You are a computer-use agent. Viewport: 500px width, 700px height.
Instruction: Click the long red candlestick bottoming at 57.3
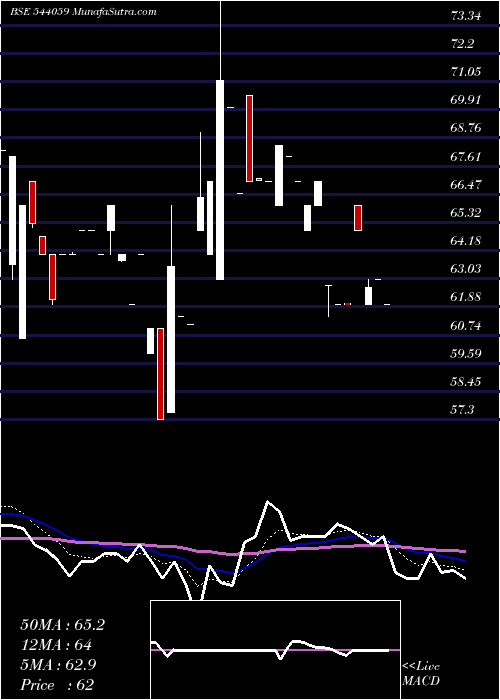point(160,374)
